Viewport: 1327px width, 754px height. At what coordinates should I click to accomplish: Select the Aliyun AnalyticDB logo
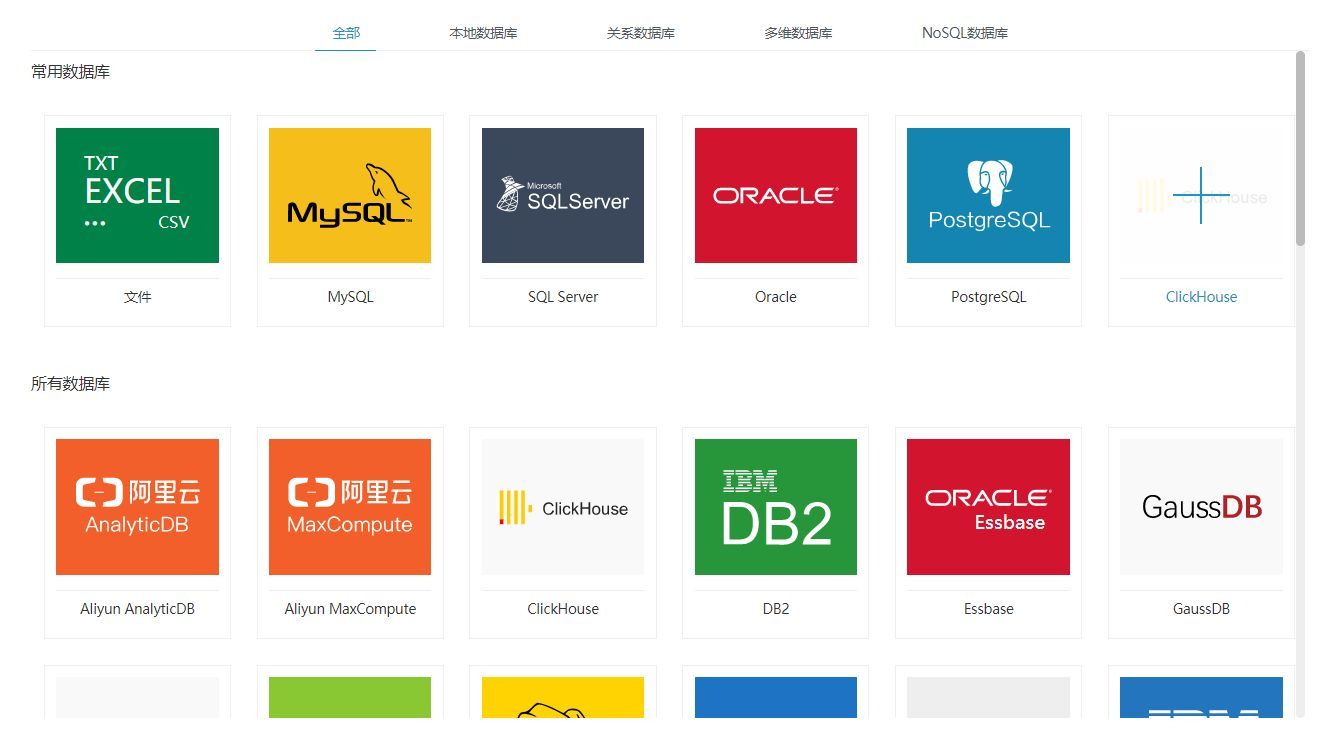coord(137,507)
